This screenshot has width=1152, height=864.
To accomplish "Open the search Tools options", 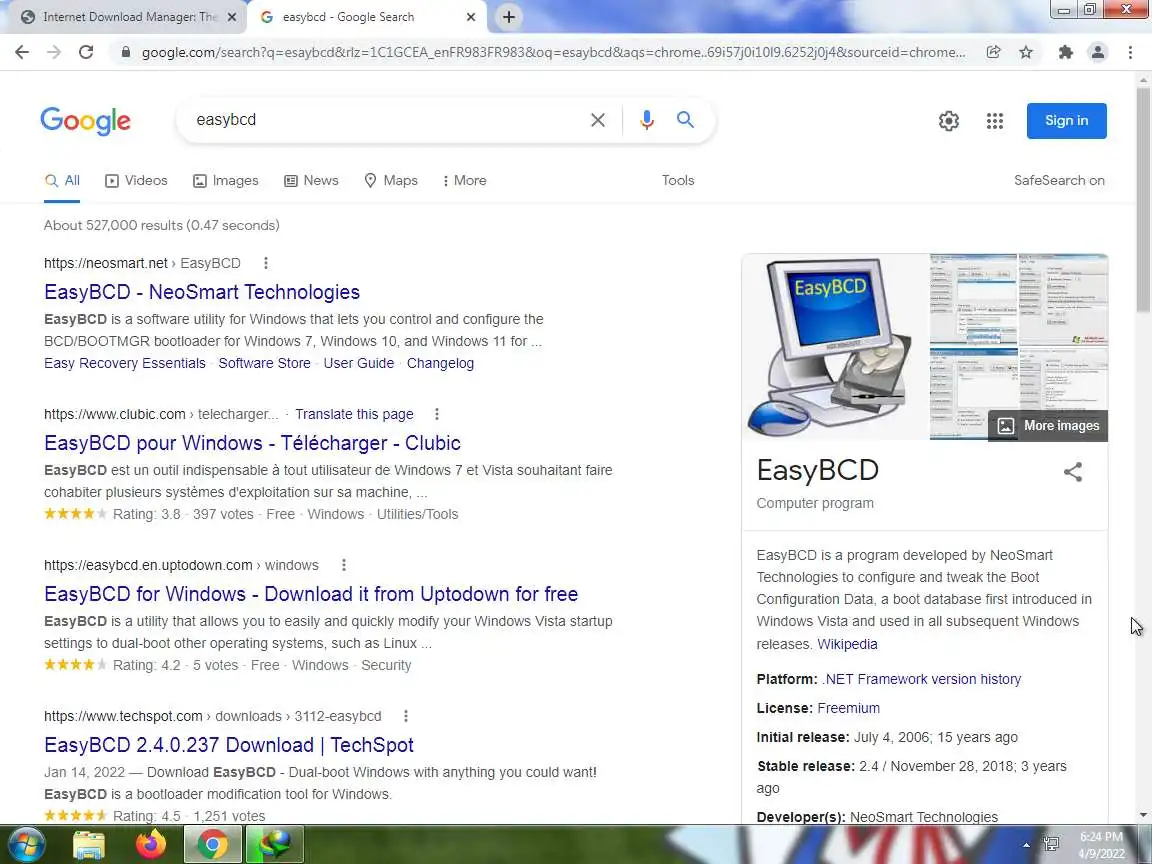I will tap(677, 181).
